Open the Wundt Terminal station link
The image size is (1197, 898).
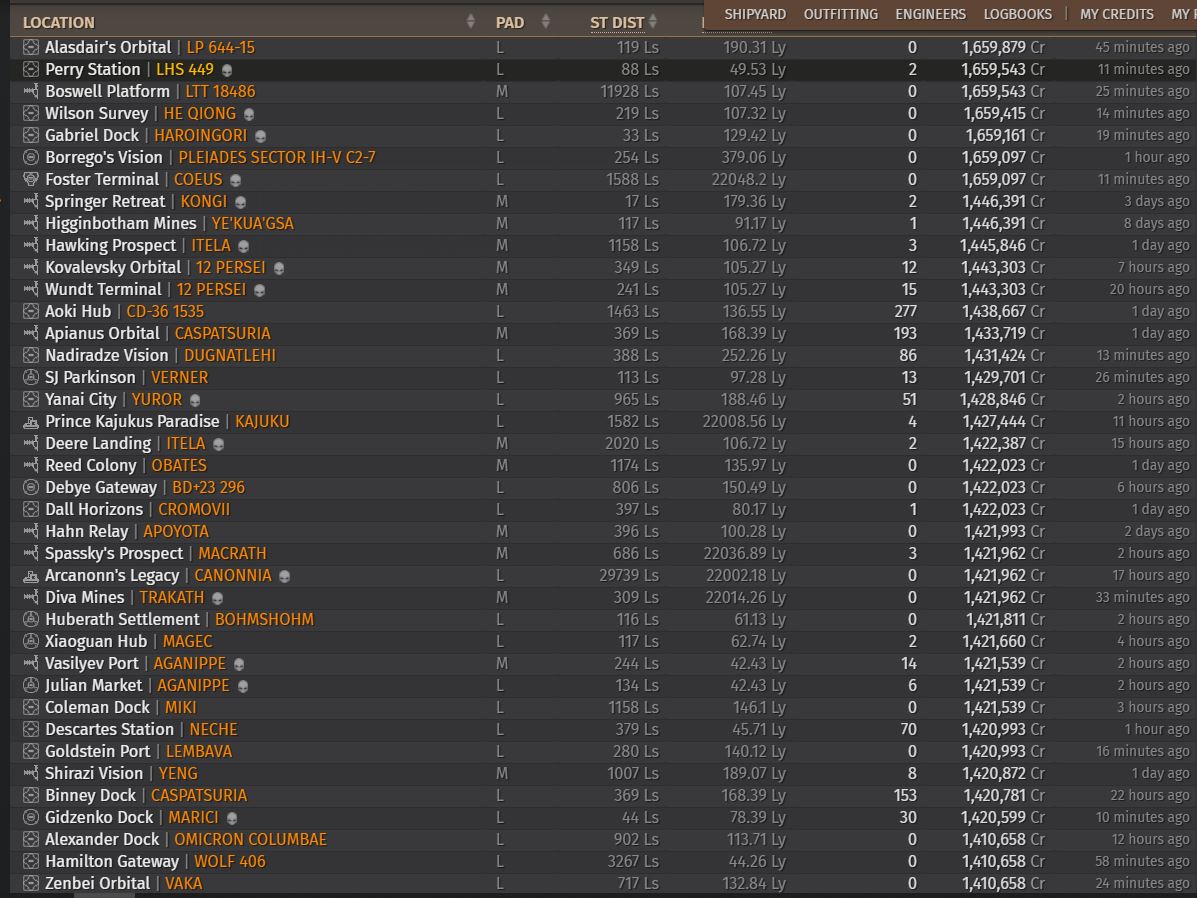[103, 289]
